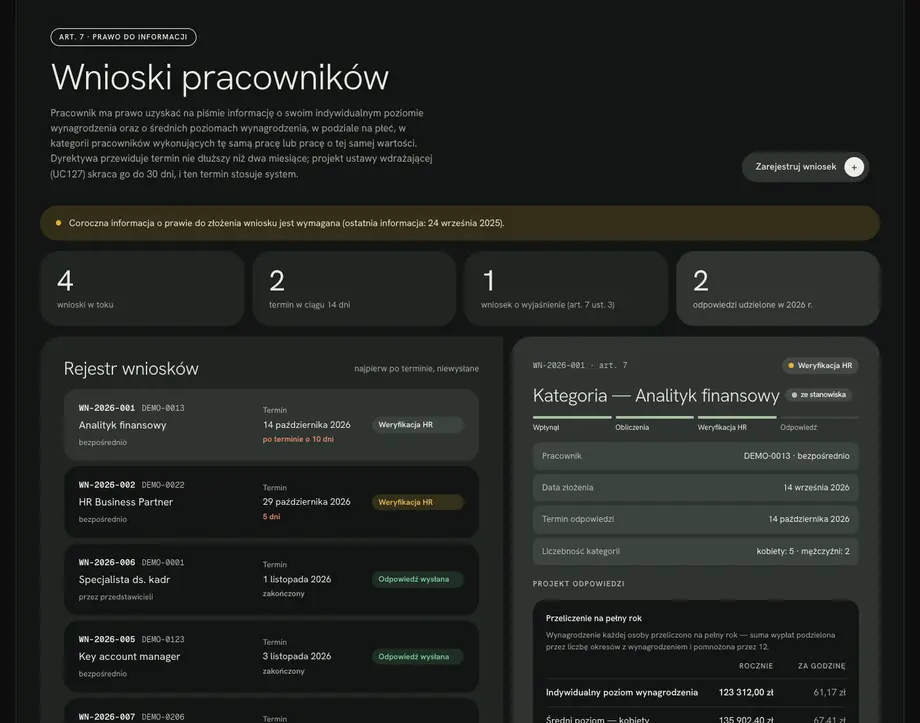The image size is (920, 723).
Task: Click the 123 312,00 zł value
Action: [746, 692]
